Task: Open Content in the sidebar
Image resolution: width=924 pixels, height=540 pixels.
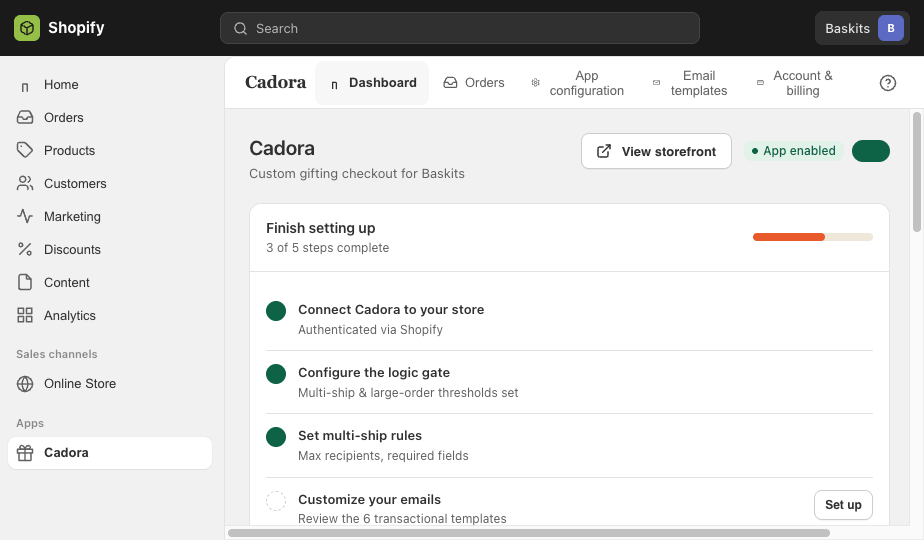Action: [110, 282]
